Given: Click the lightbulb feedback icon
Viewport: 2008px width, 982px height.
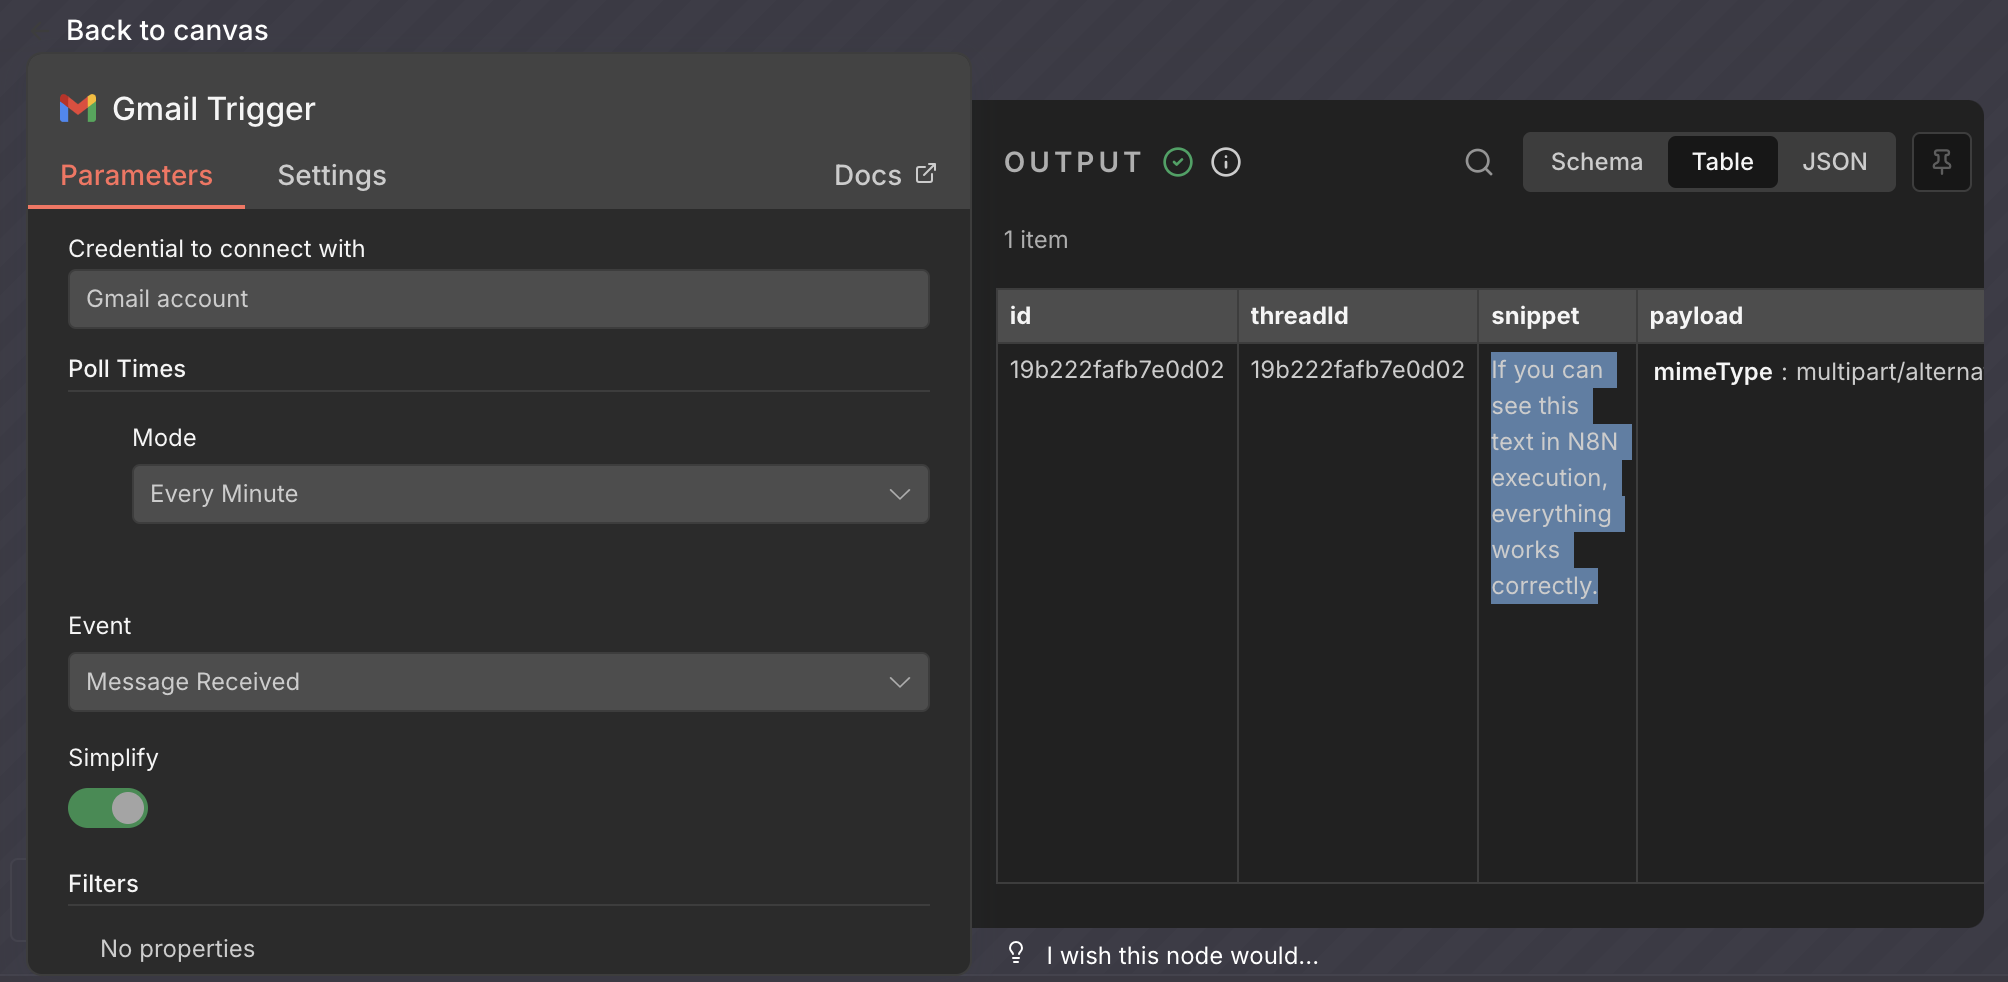Looking at the screenshot, I should [x=1016, y=953].
